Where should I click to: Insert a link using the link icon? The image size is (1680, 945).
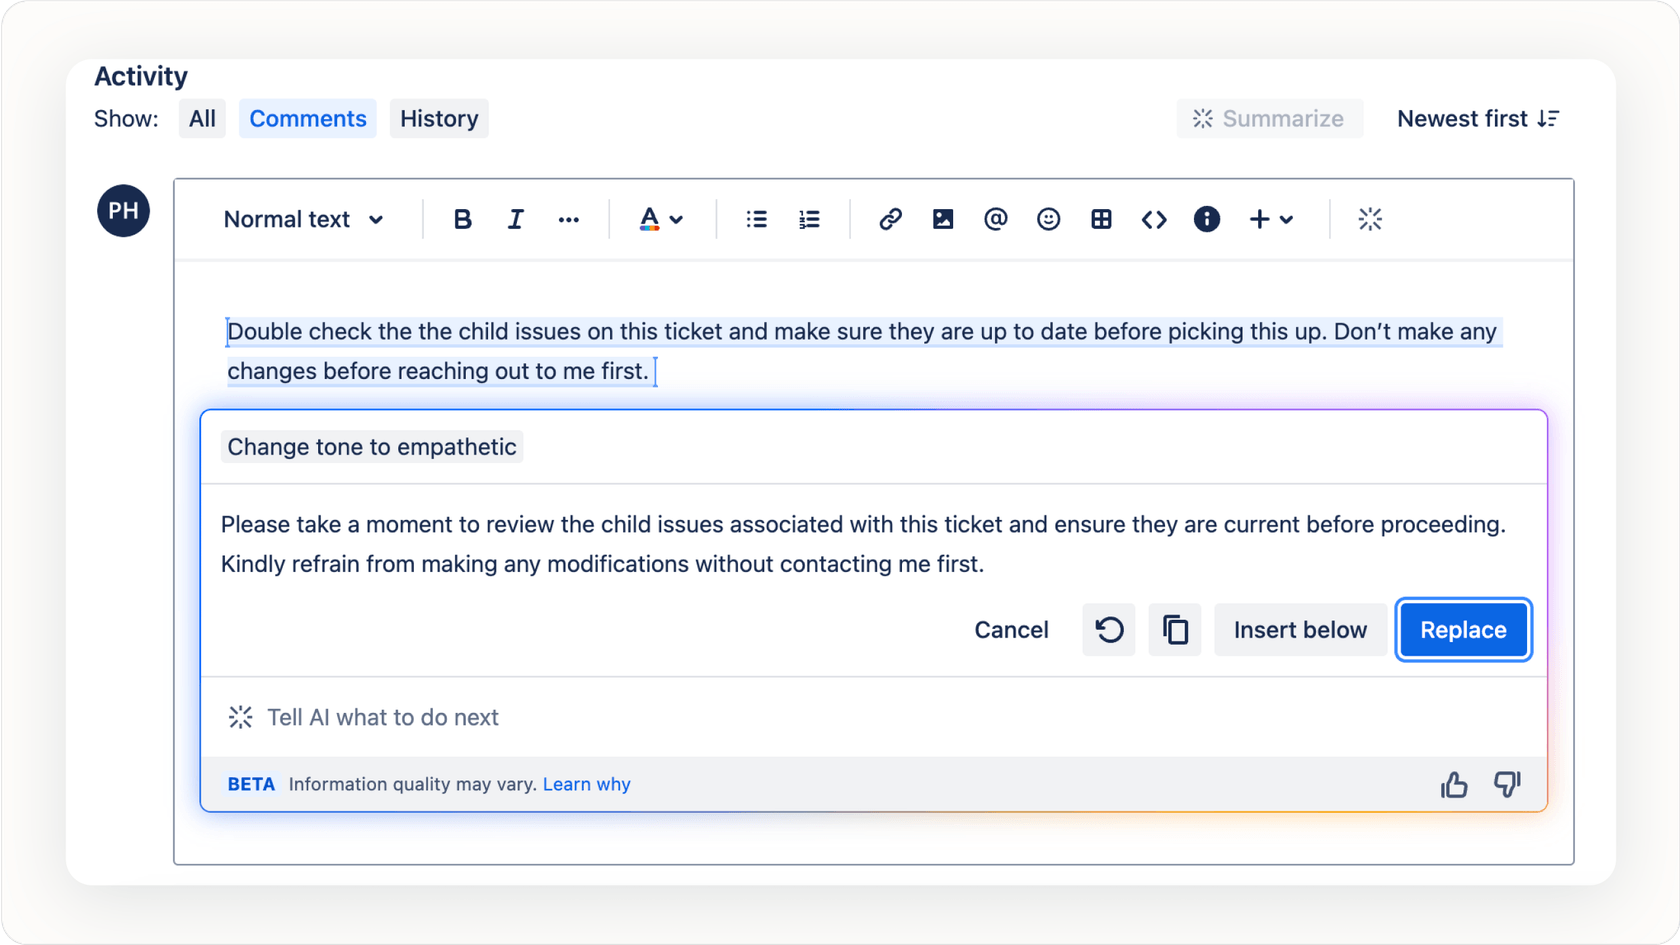click(x=890, y=219)
